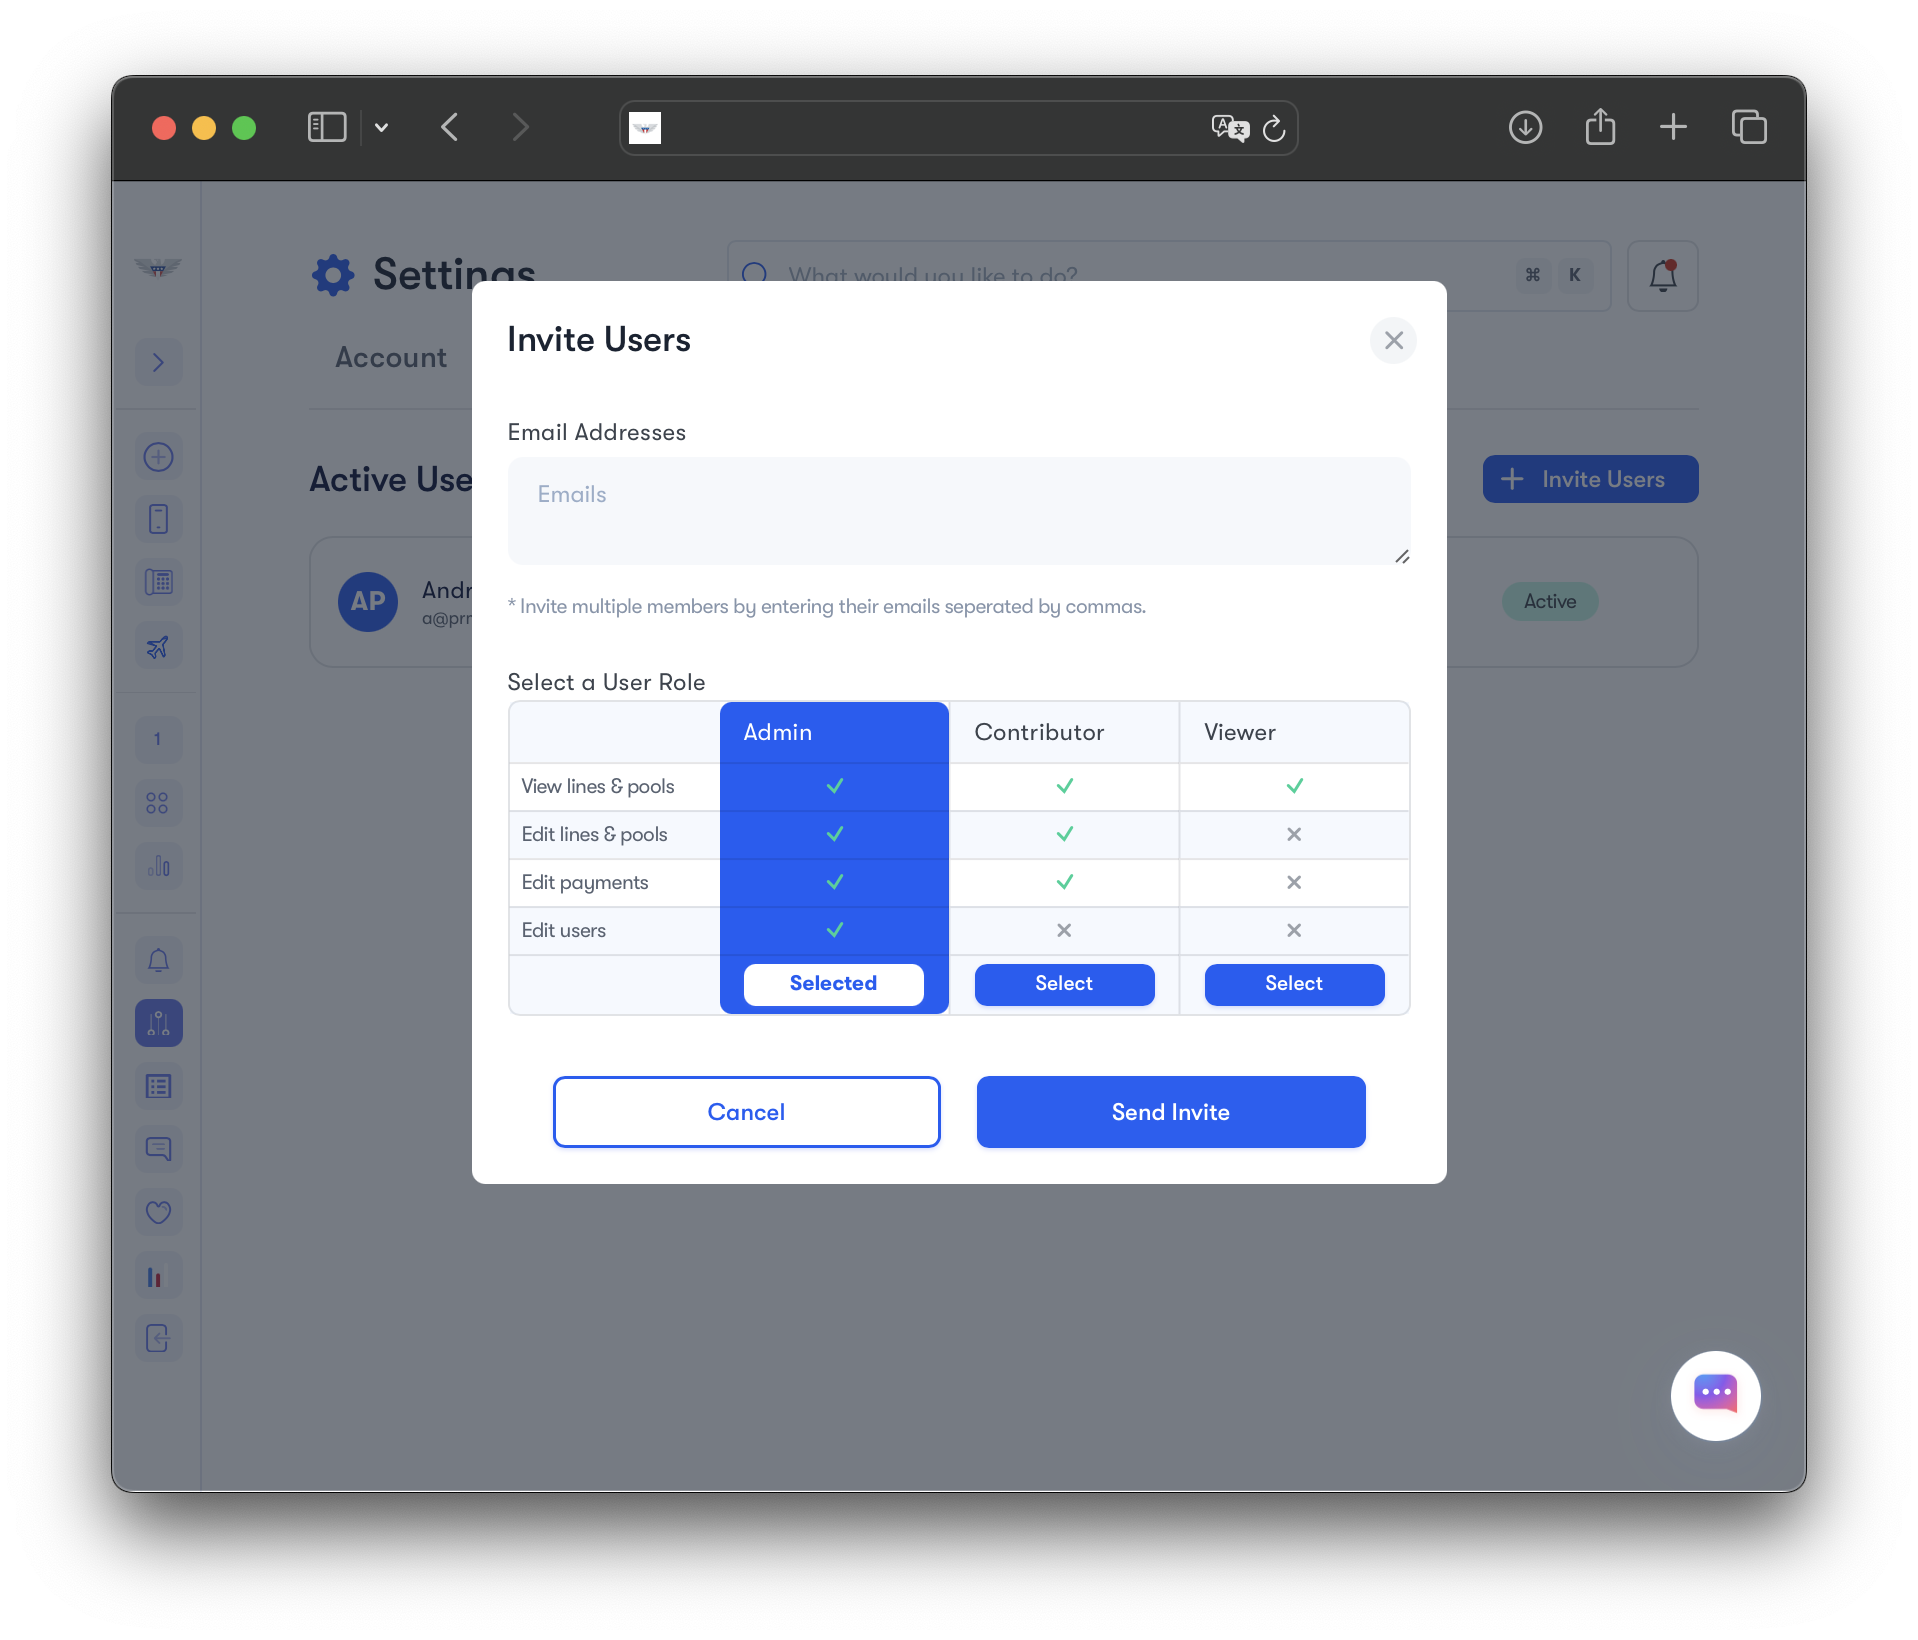
Task: Click the plus circle icon in the sidebar
Action: click(158, 457)
